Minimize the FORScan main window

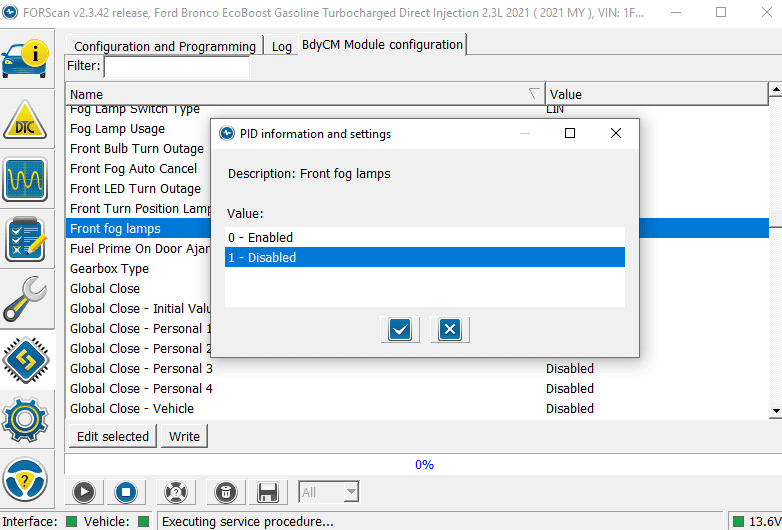tap(676, 12)
